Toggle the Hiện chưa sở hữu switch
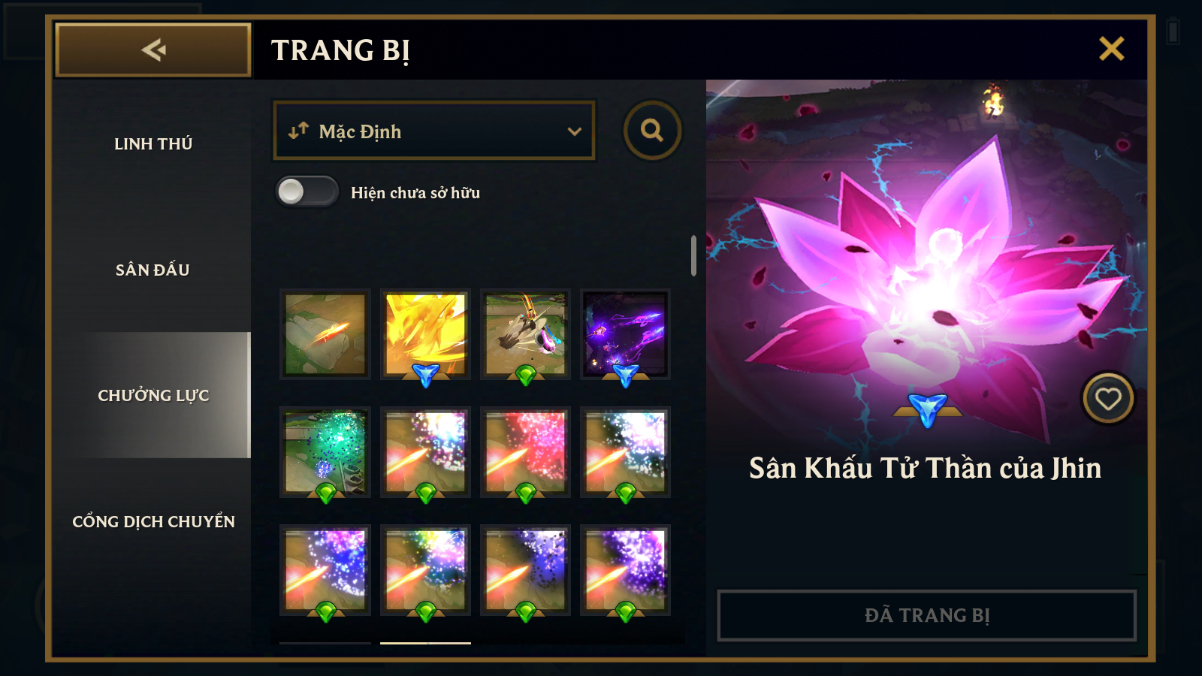The height and width of the screenshot is (676, 1202). [307, 192]
